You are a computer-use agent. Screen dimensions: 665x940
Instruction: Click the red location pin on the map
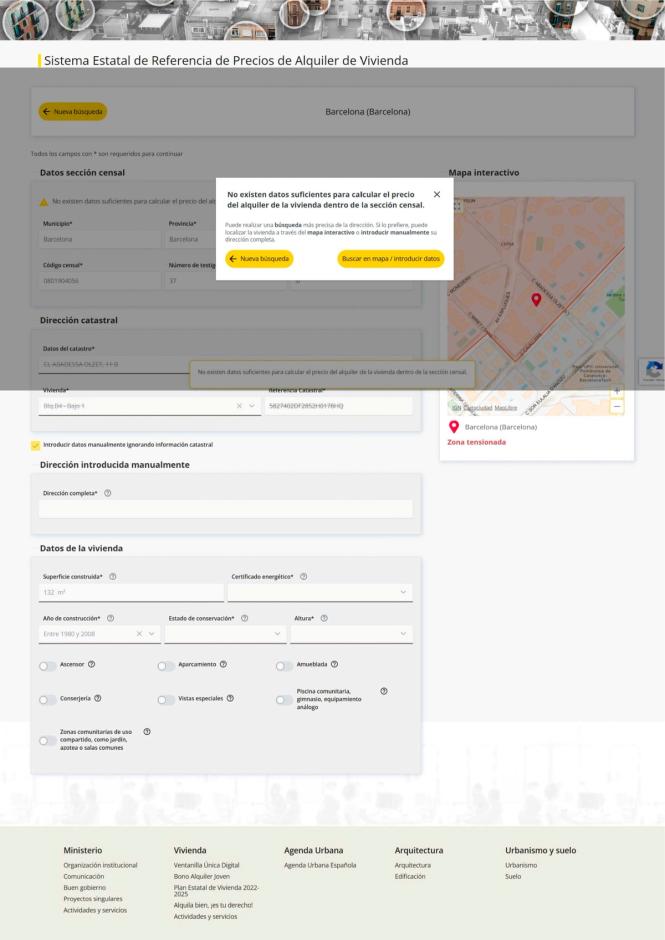pyautogui.click(x=536, y=299)
